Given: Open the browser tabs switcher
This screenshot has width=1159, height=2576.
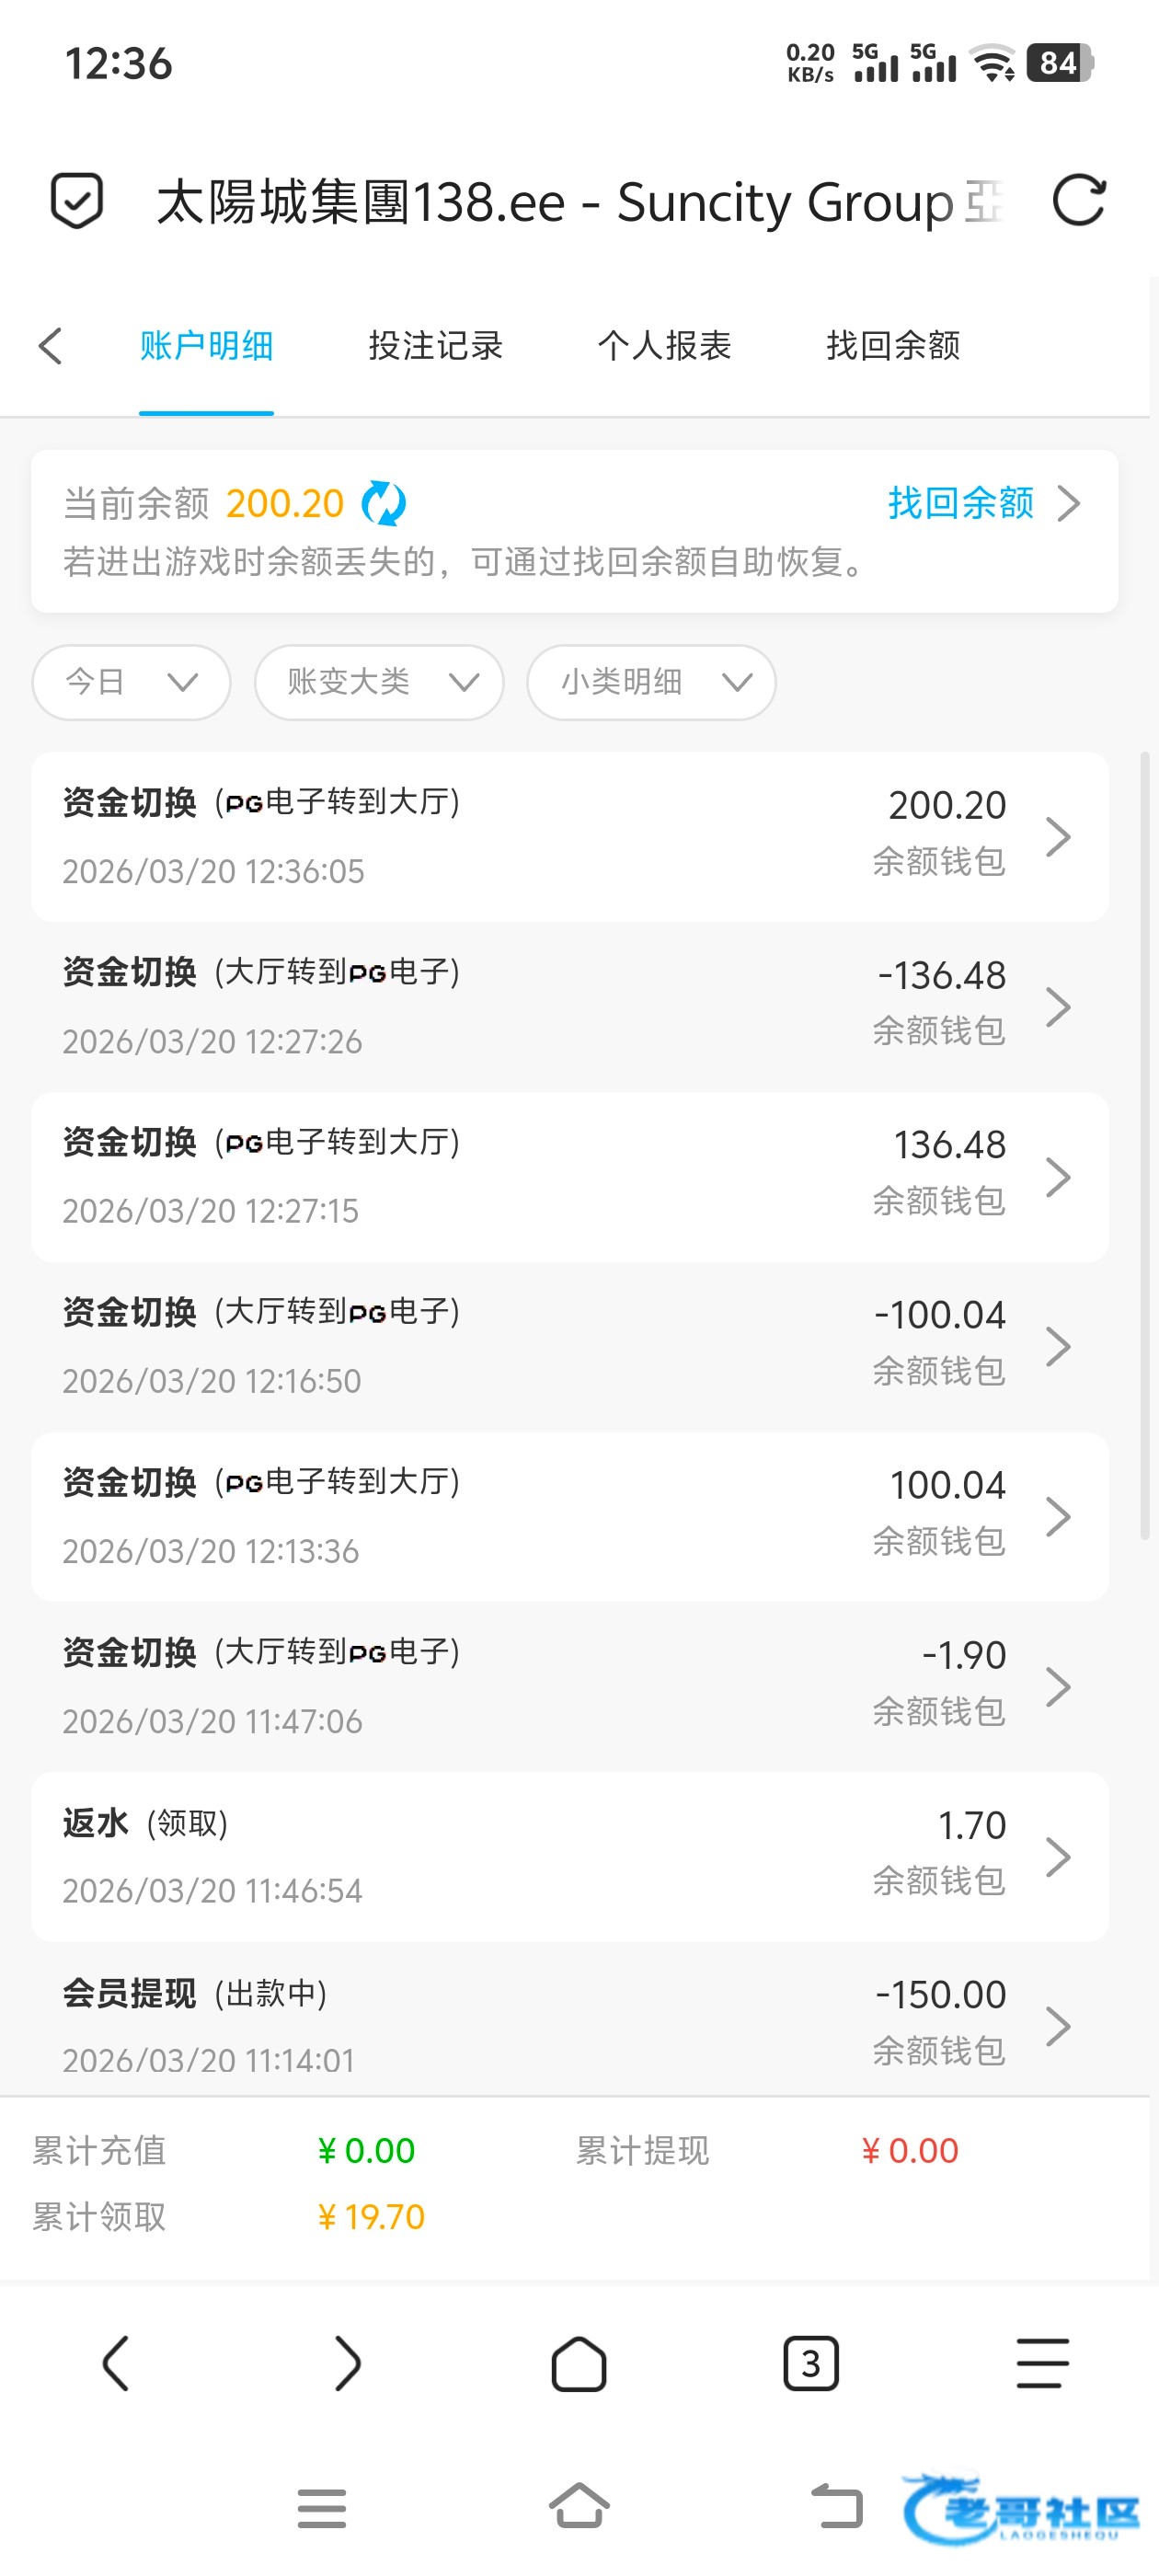Looking at the screenshot, I should coord(810,2364).
